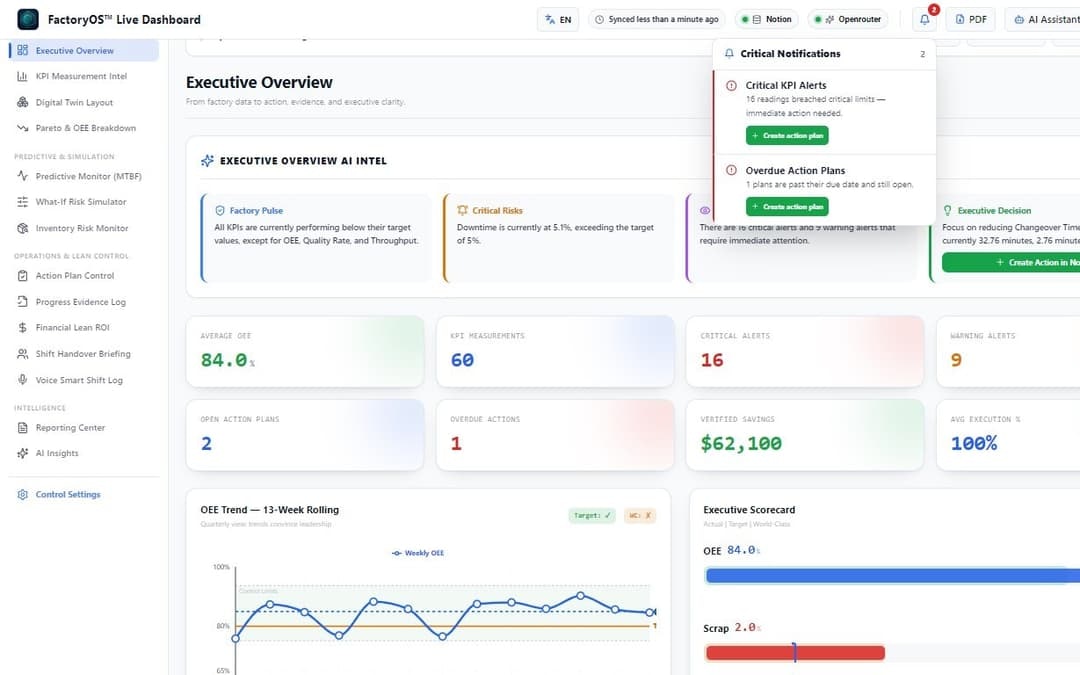The width and height of the screenshot is (1080, 675).
Task: Click the Action Plan Control clipboard icon
Action: click(23, 276)
